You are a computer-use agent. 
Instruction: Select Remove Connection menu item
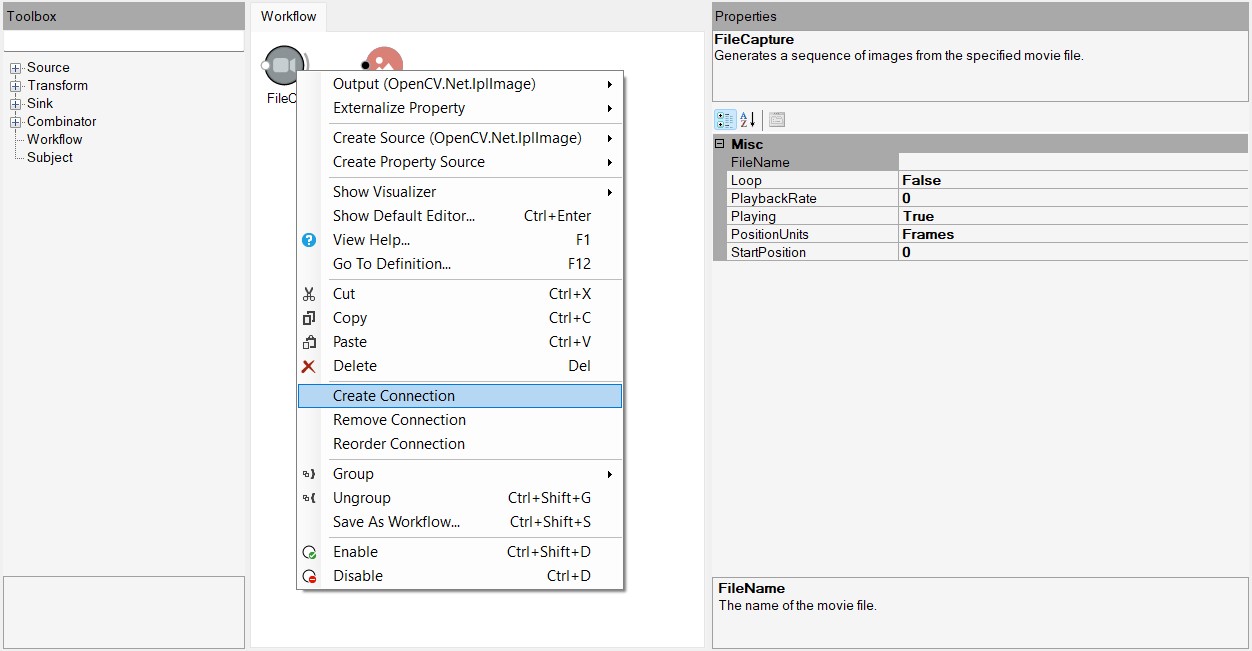click(x=460, y=420)
